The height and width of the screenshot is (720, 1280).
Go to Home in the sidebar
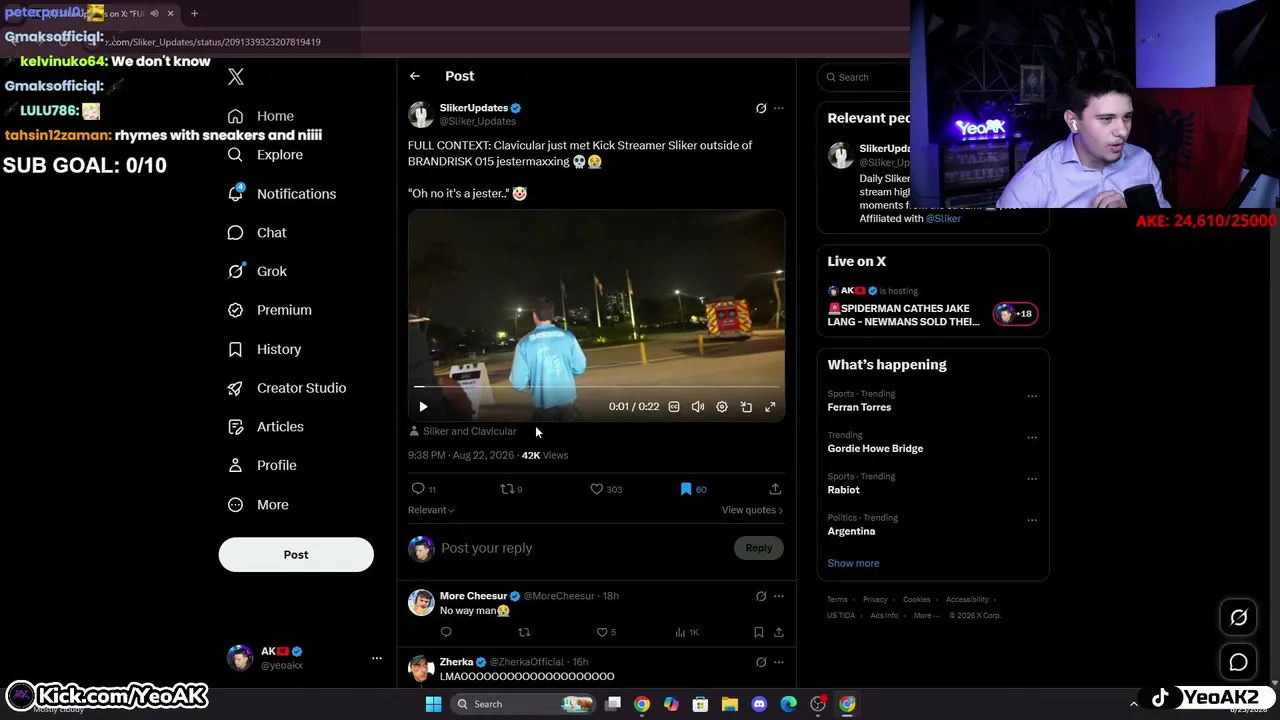(261, 116)
